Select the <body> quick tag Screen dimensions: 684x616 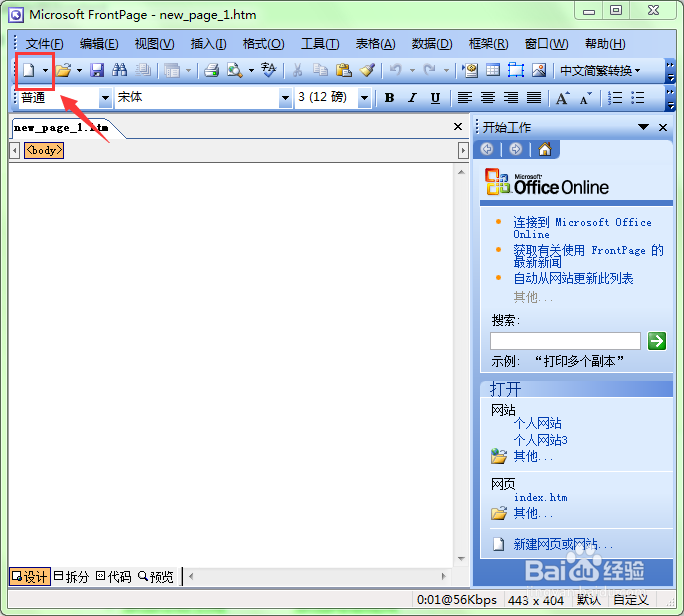point(44,151)
